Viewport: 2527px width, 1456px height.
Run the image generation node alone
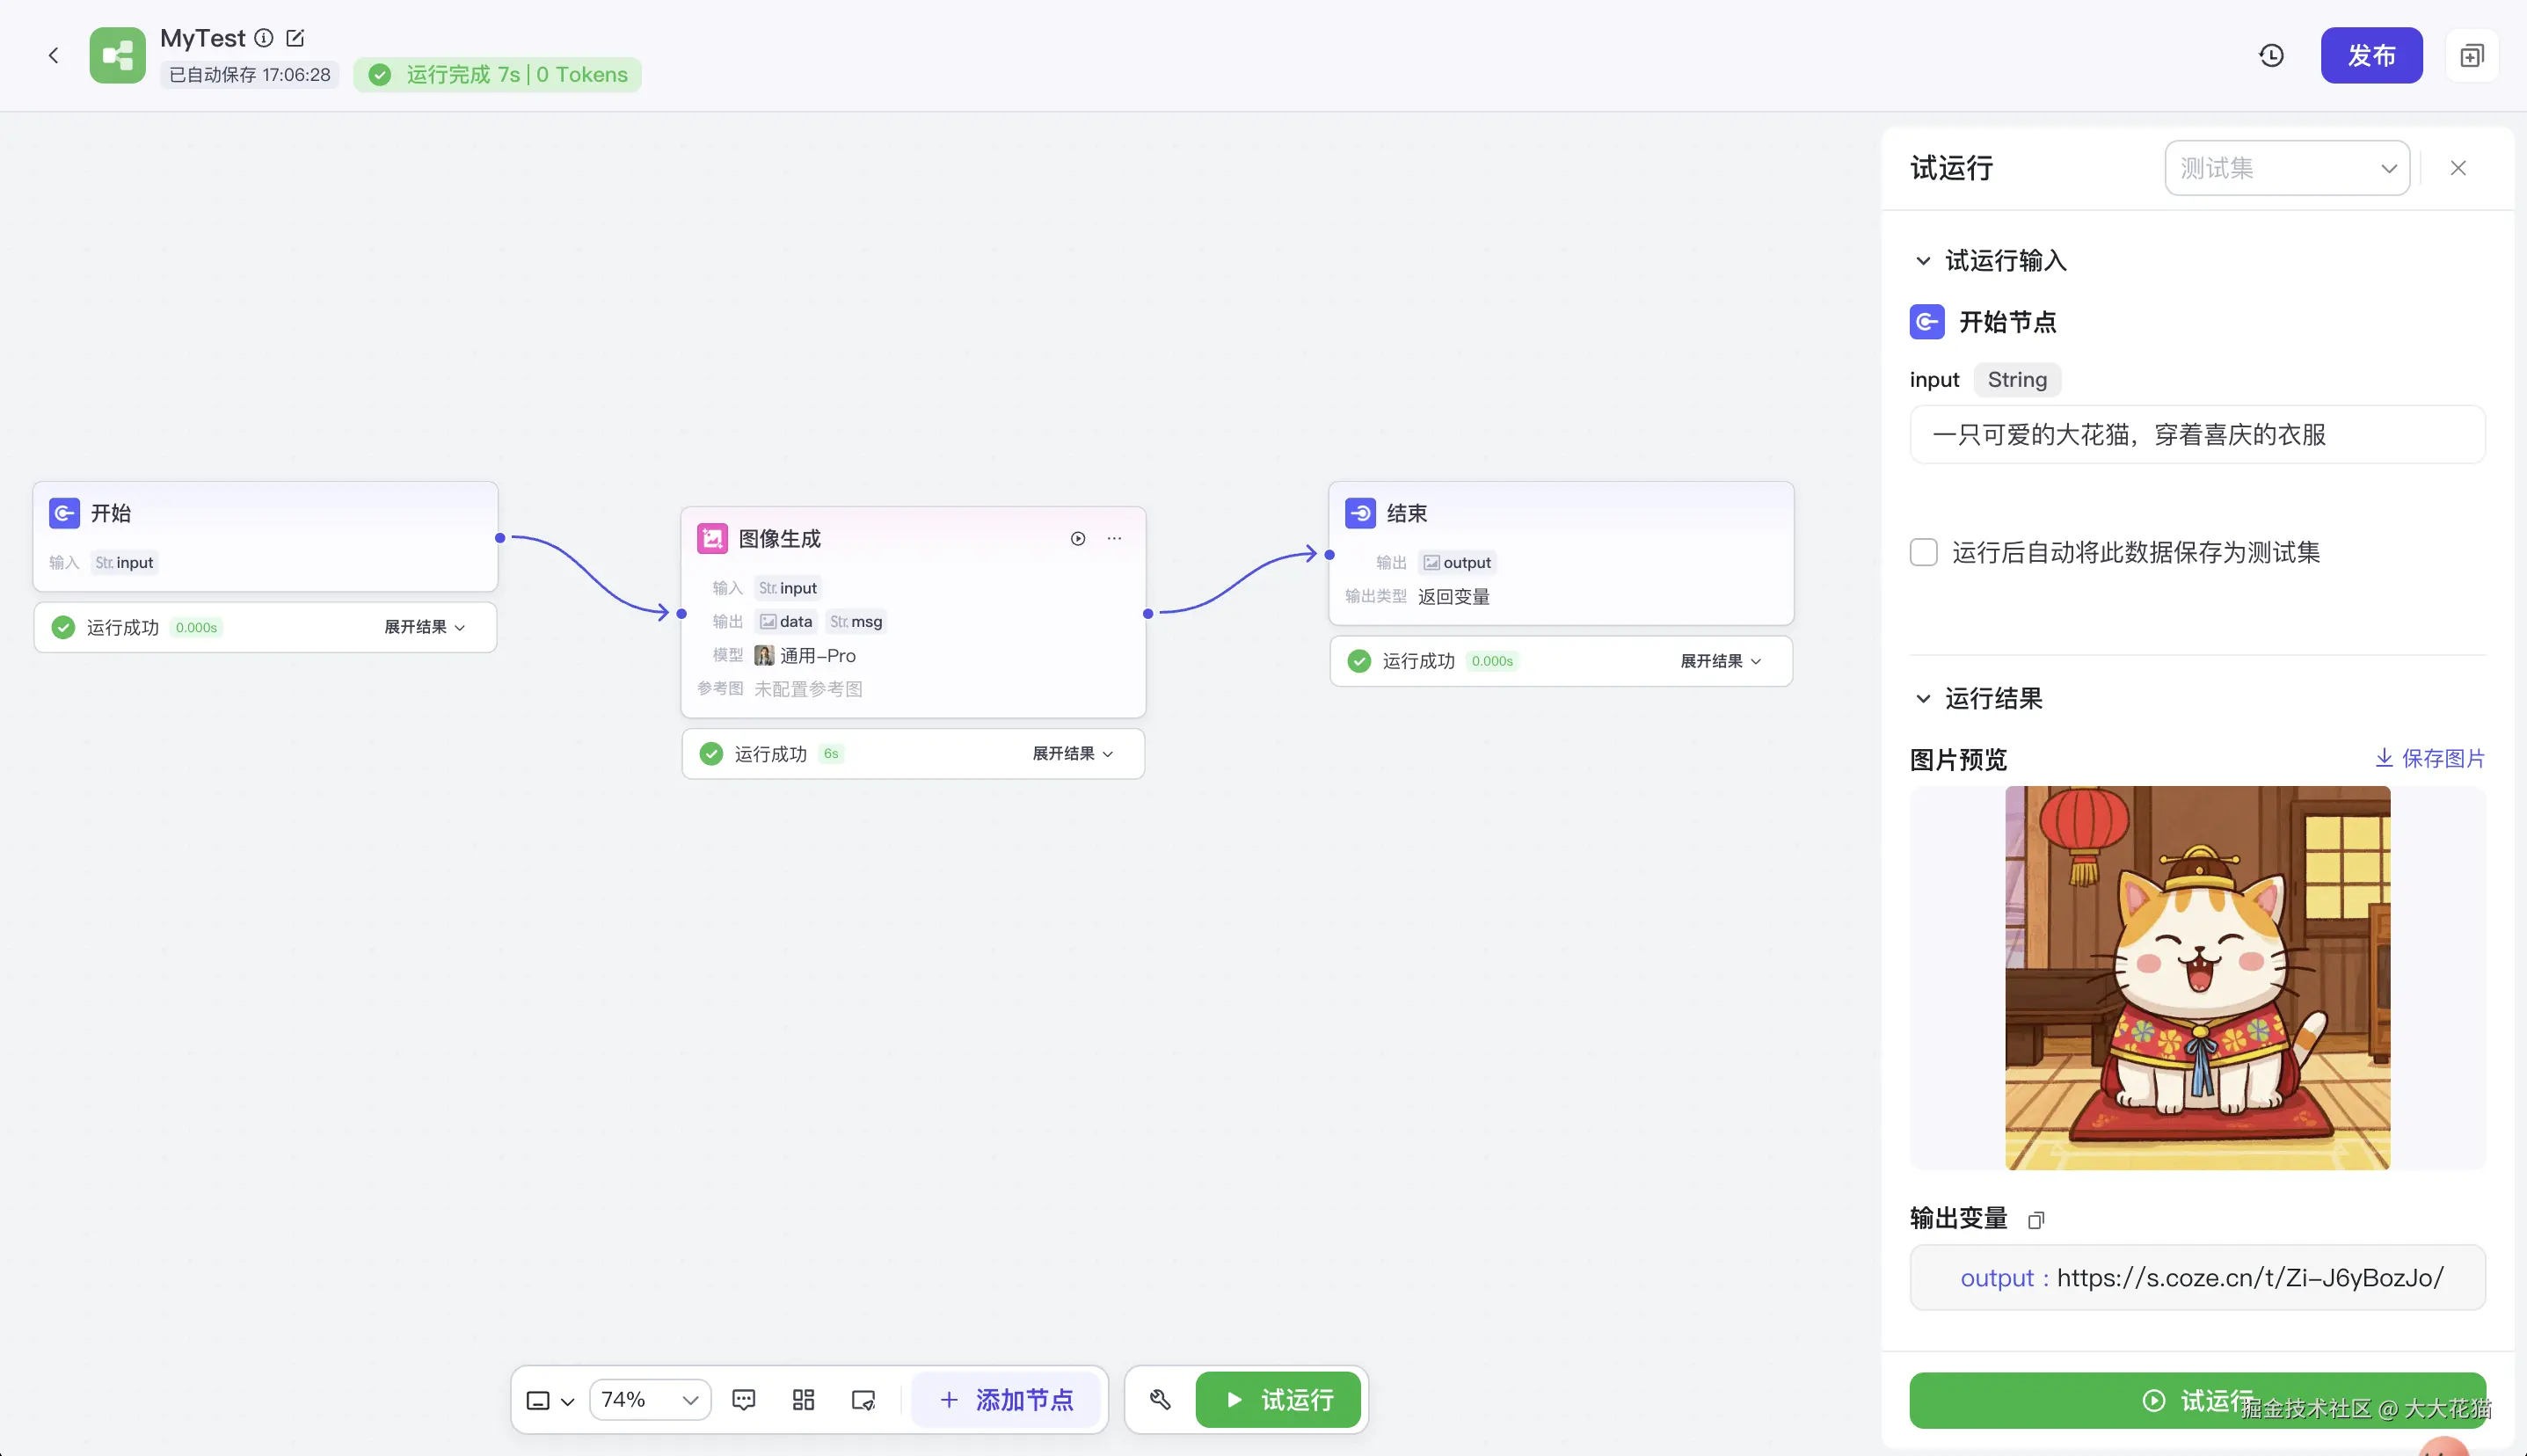point(1078,538)
